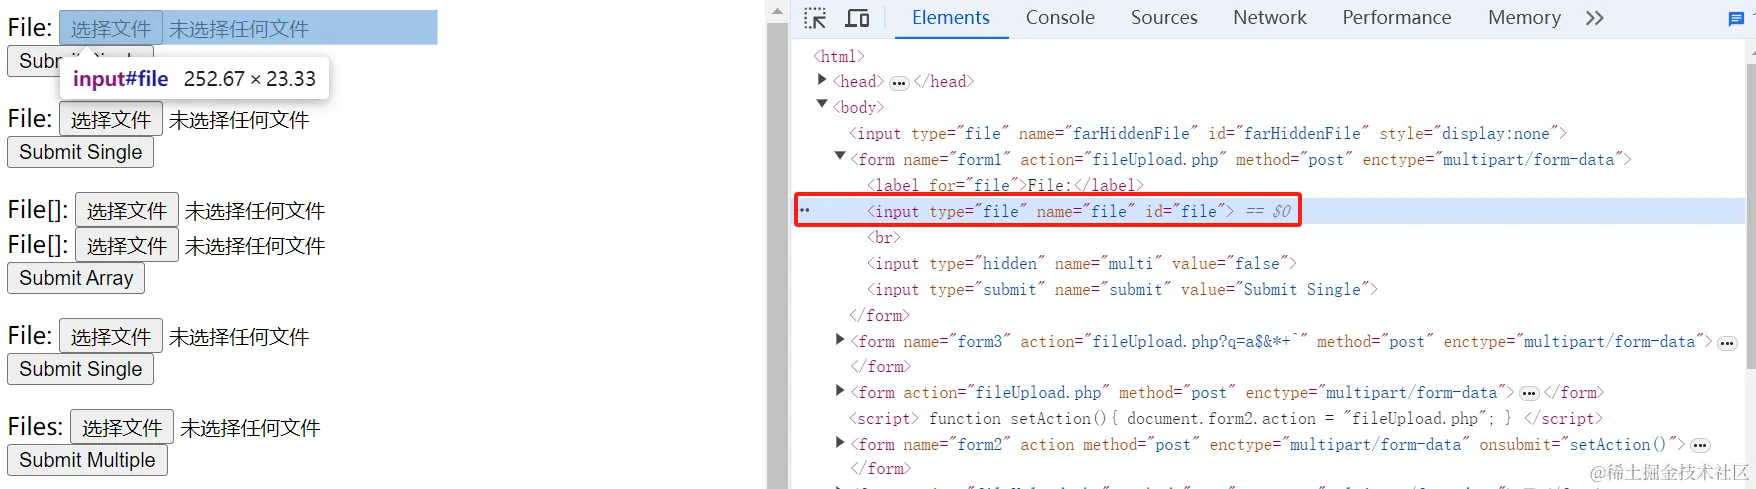
Task: Switch to the Console tab
Action: 1060,18
